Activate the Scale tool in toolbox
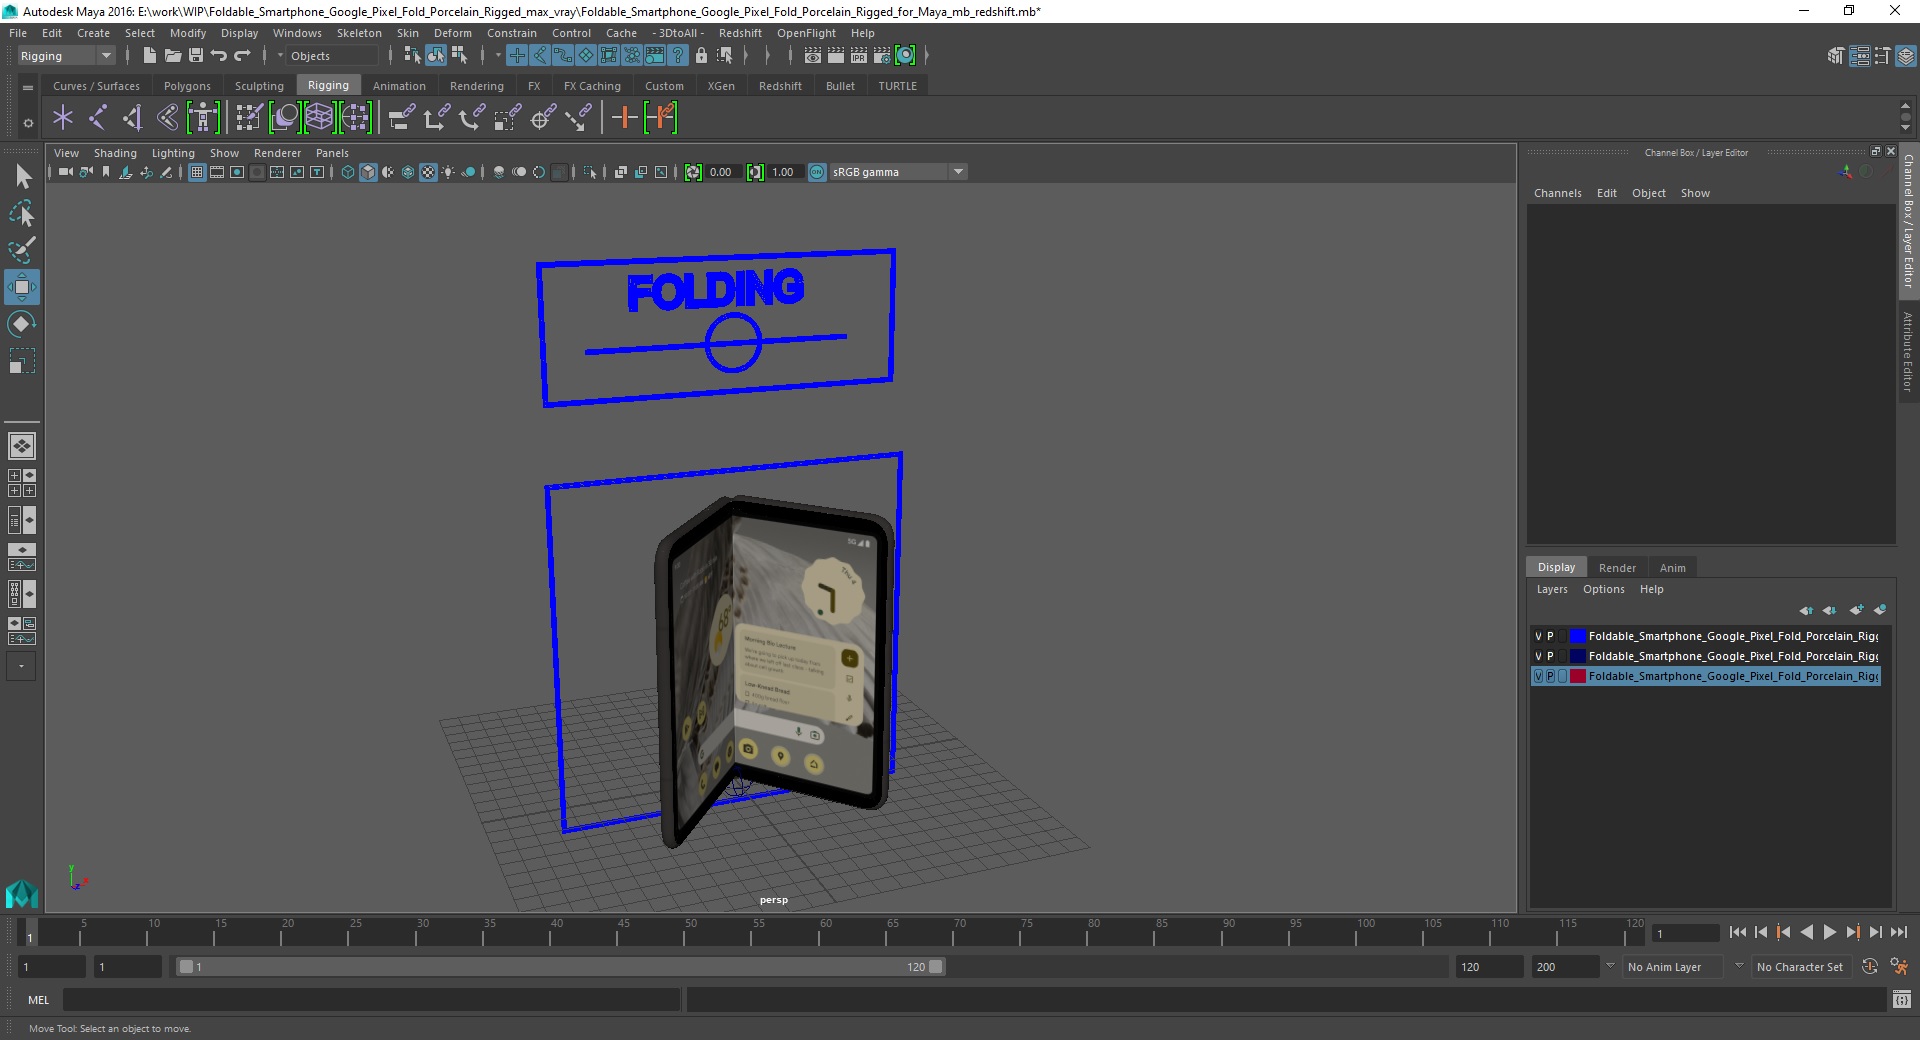 [22, 361]
